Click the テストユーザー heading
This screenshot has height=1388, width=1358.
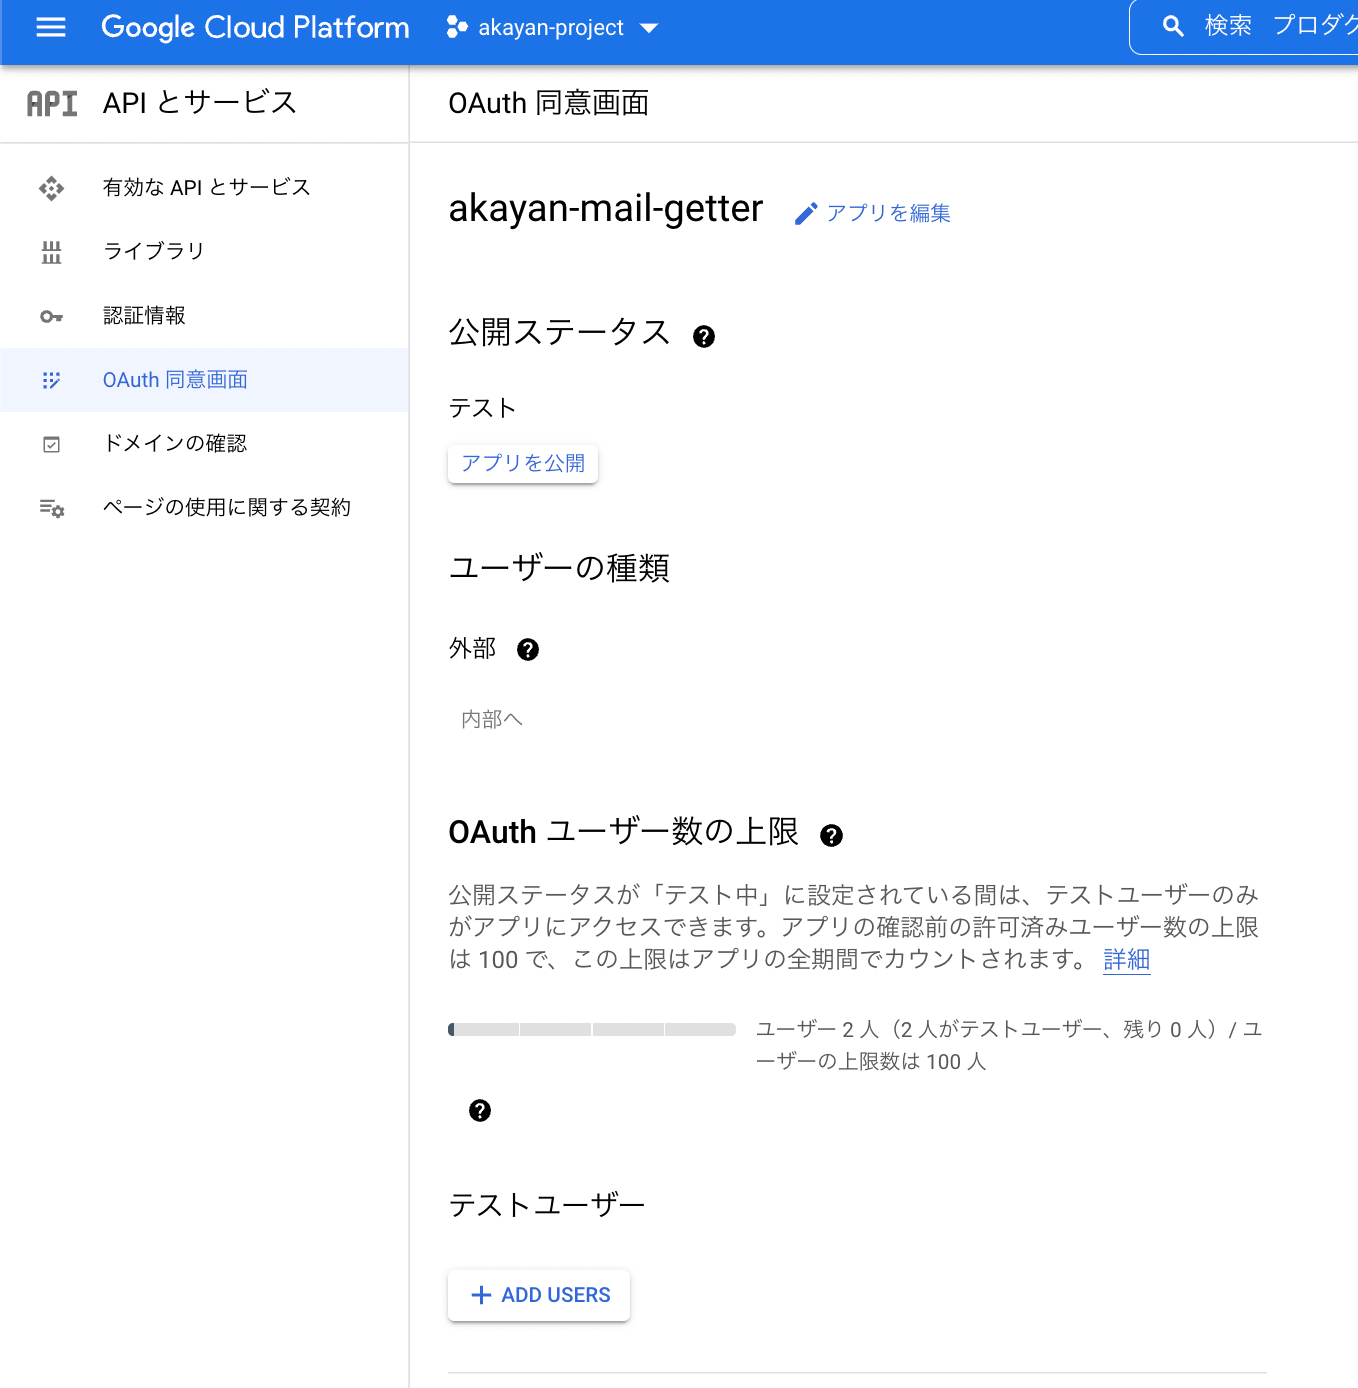click(547, 1205)
